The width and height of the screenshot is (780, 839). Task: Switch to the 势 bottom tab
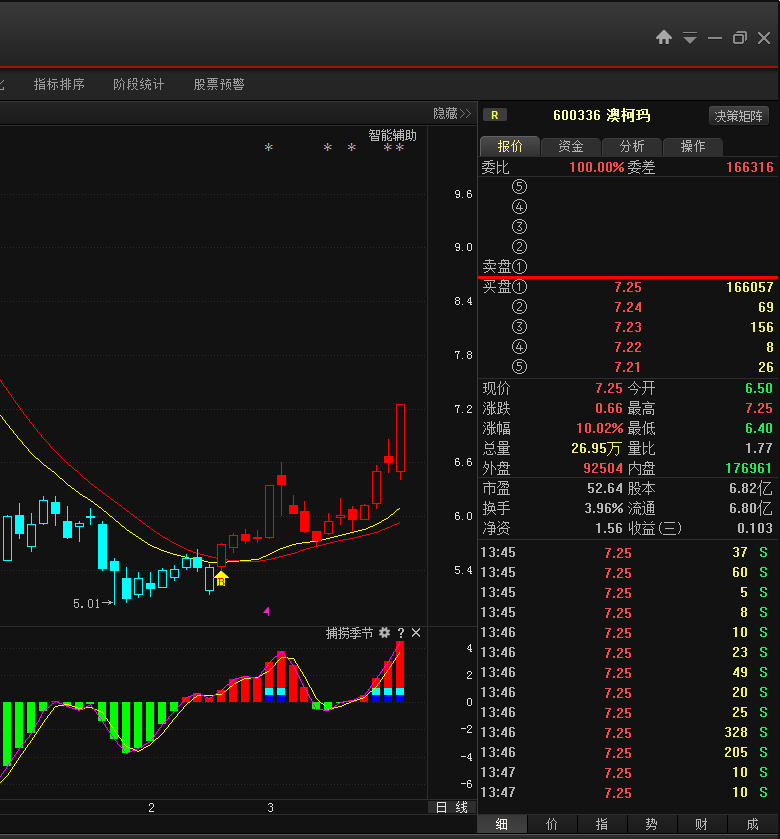click(x=652, y=824)
